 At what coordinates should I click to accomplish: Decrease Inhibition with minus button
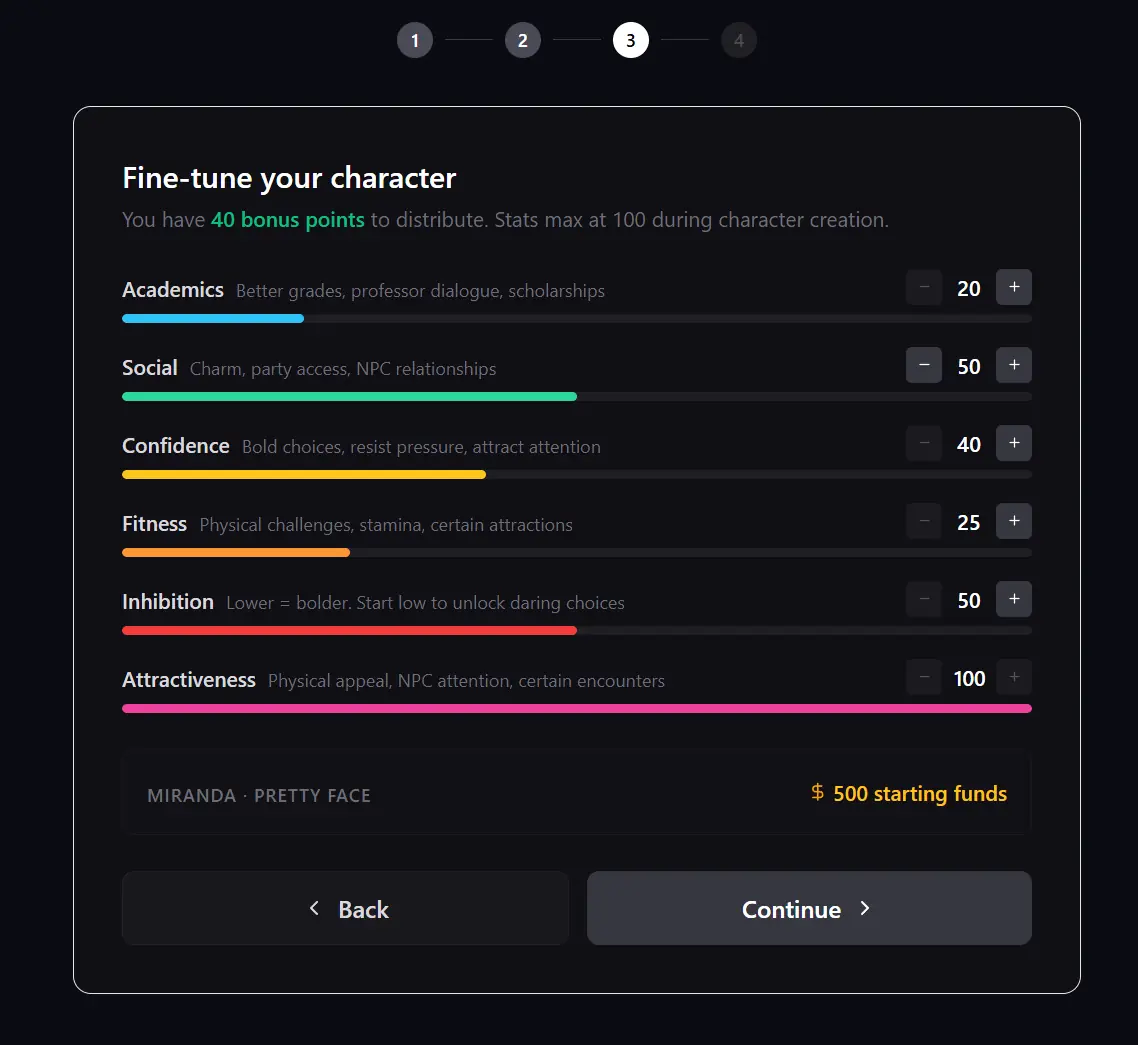[924, 600]
